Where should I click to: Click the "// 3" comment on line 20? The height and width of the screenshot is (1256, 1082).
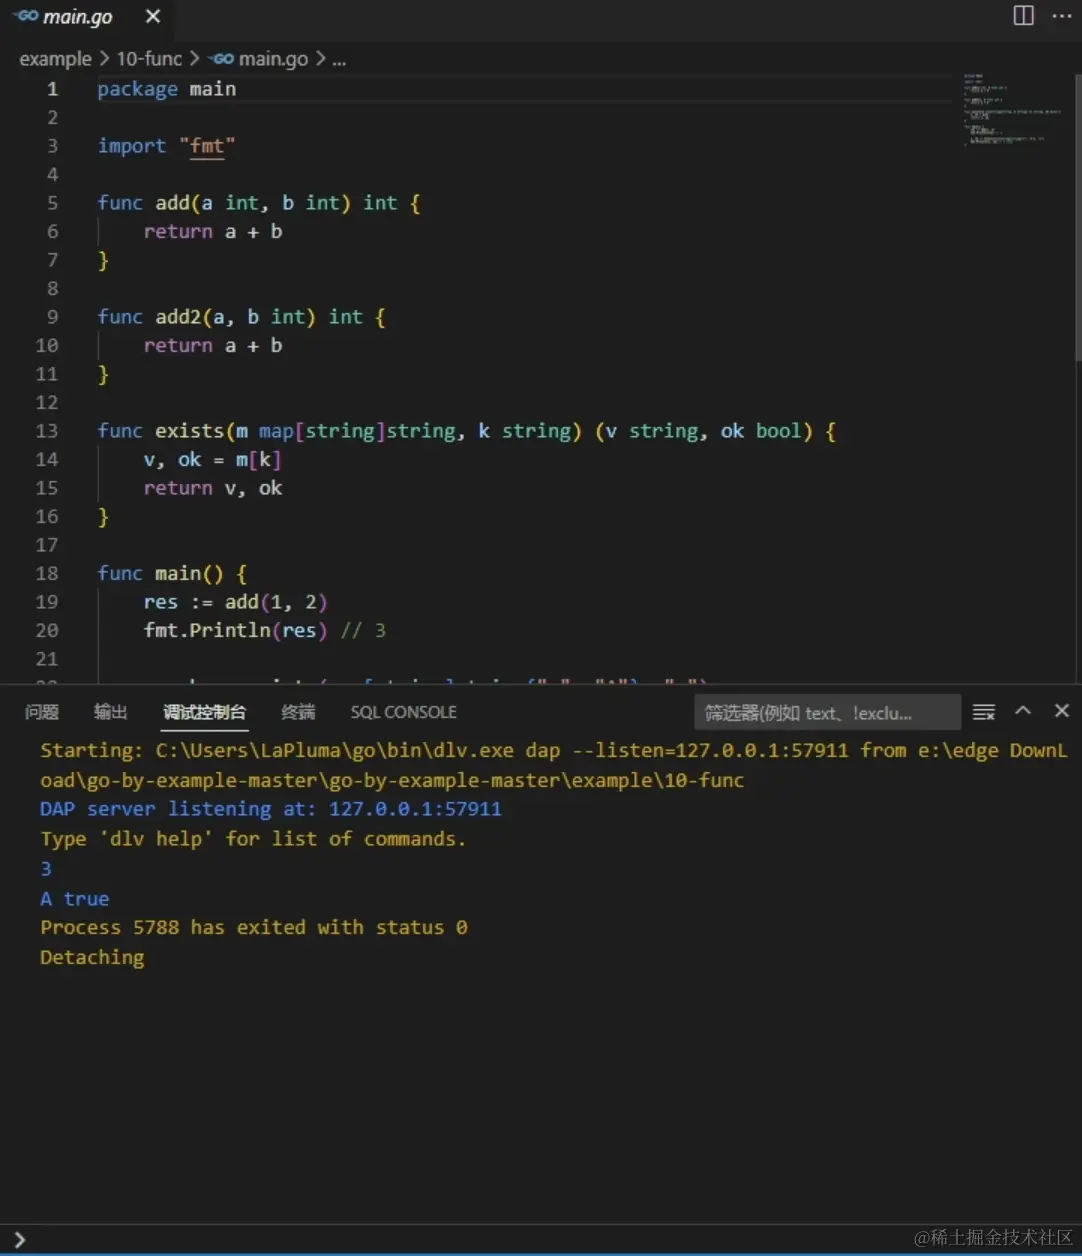coord(363,630)
